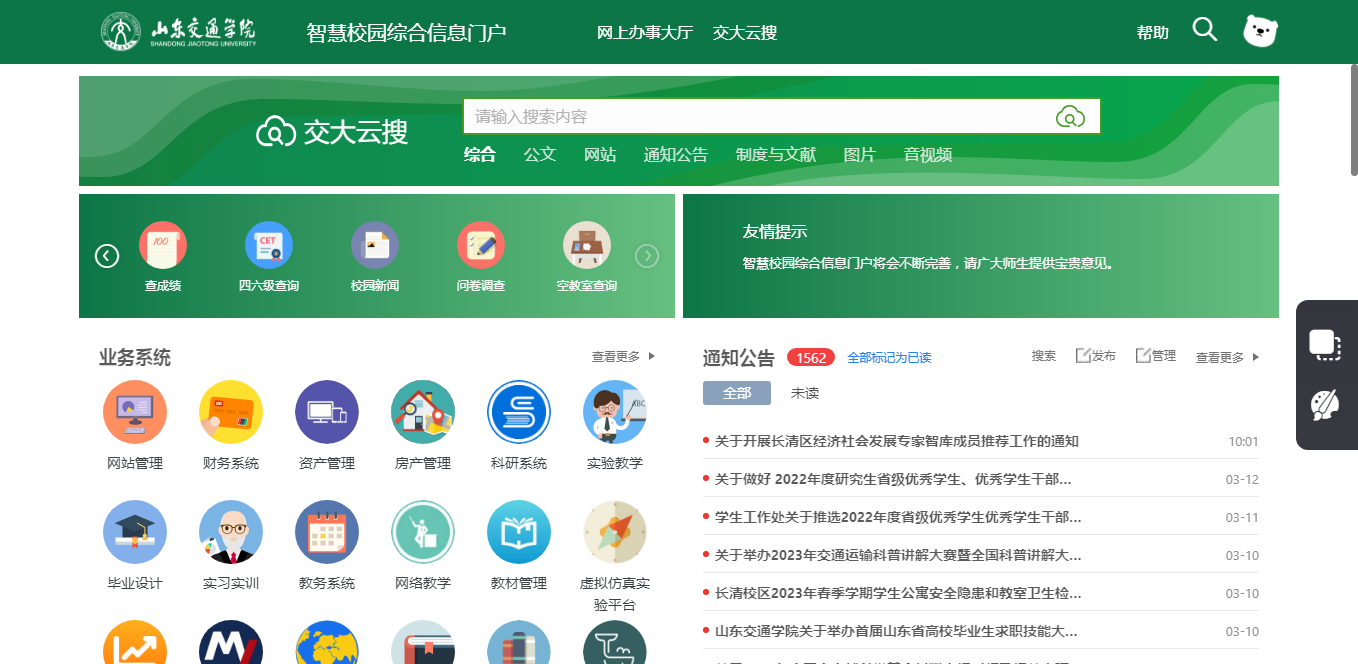
Task: Go to previous shortcuts with left arrow
Action: coord(107,256)
